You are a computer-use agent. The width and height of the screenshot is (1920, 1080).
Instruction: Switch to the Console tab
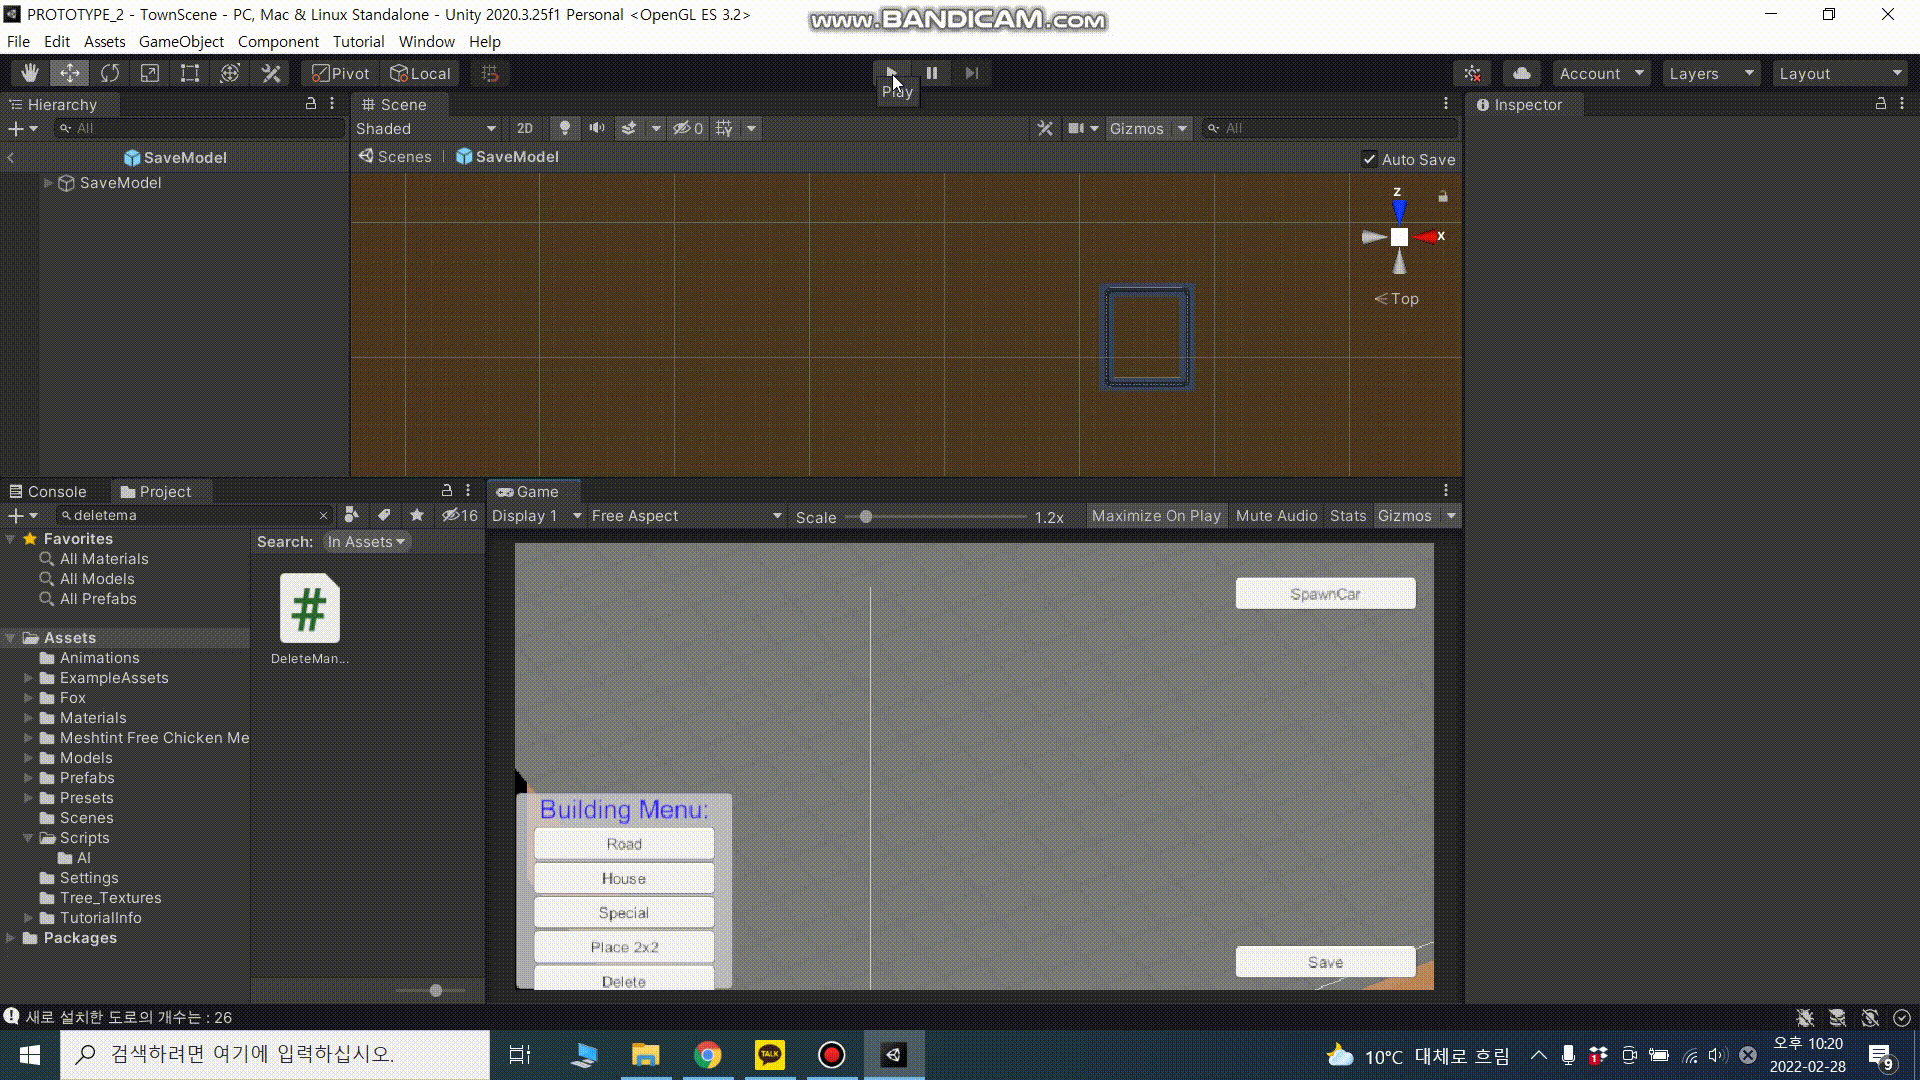(48, 491)
